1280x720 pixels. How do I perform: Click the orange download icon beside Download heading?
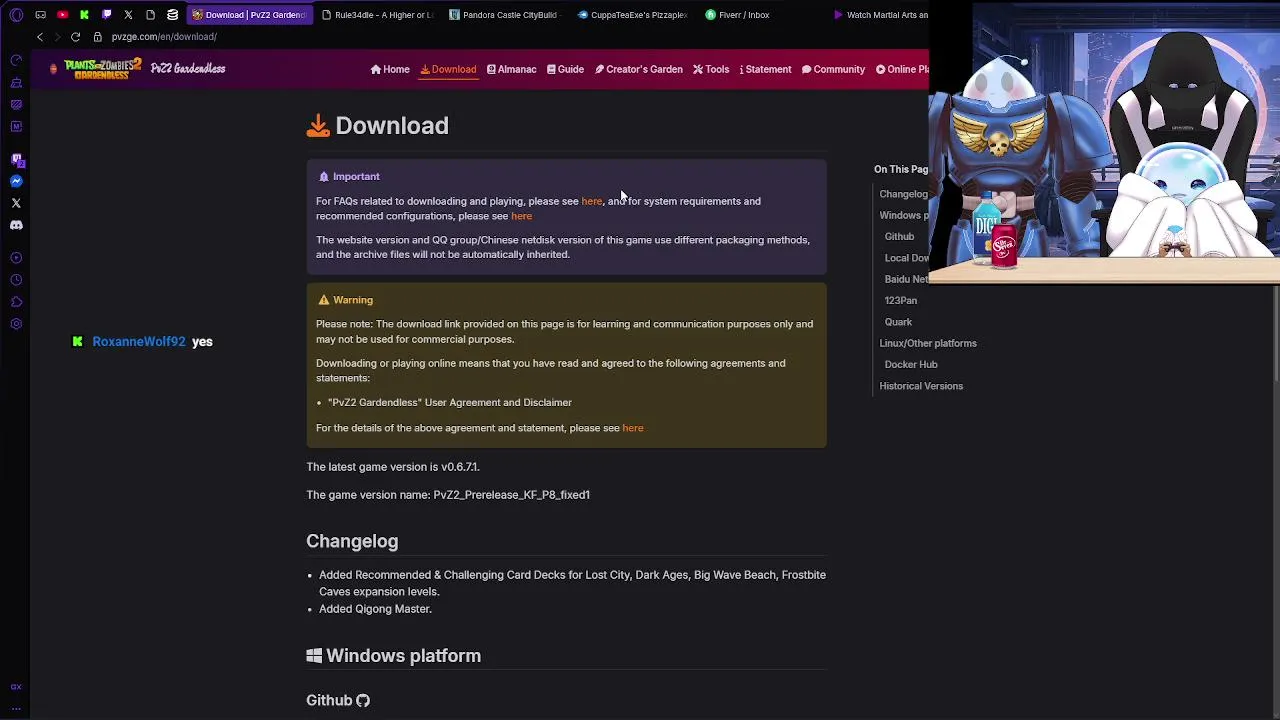[318, 125]
